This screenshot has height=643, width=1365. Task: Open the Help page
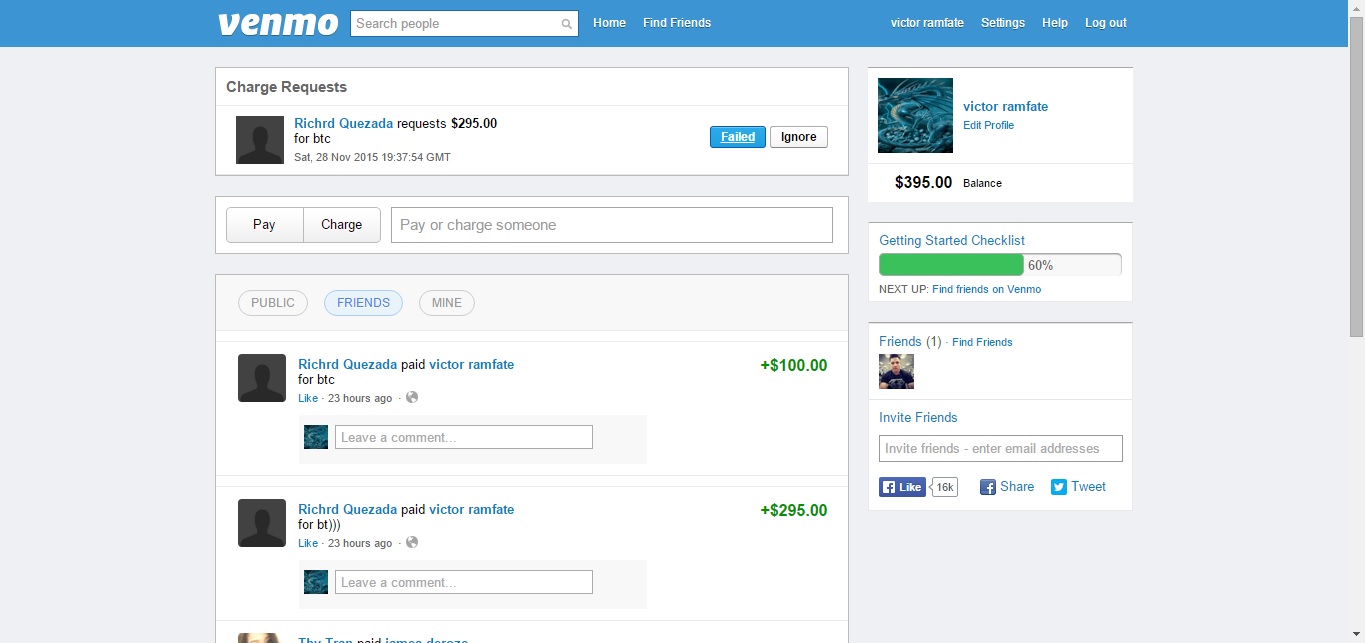pyautogui.click(x=1055, y=23)
